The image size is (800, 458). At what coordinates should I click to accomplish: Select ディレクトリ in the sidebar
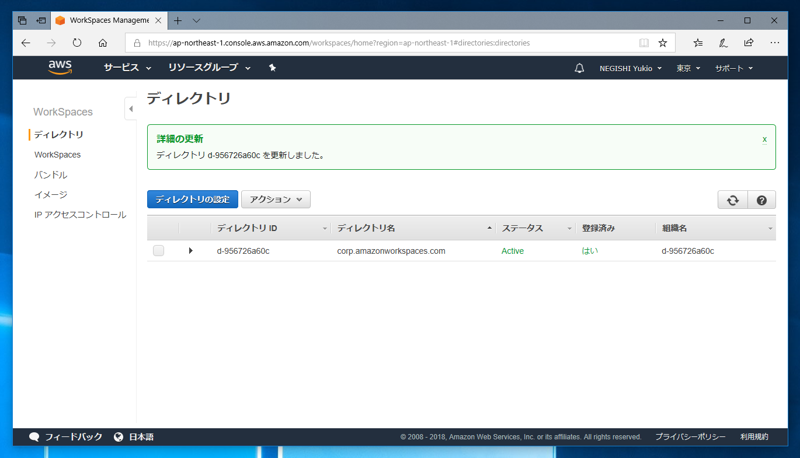coord(59,135)
